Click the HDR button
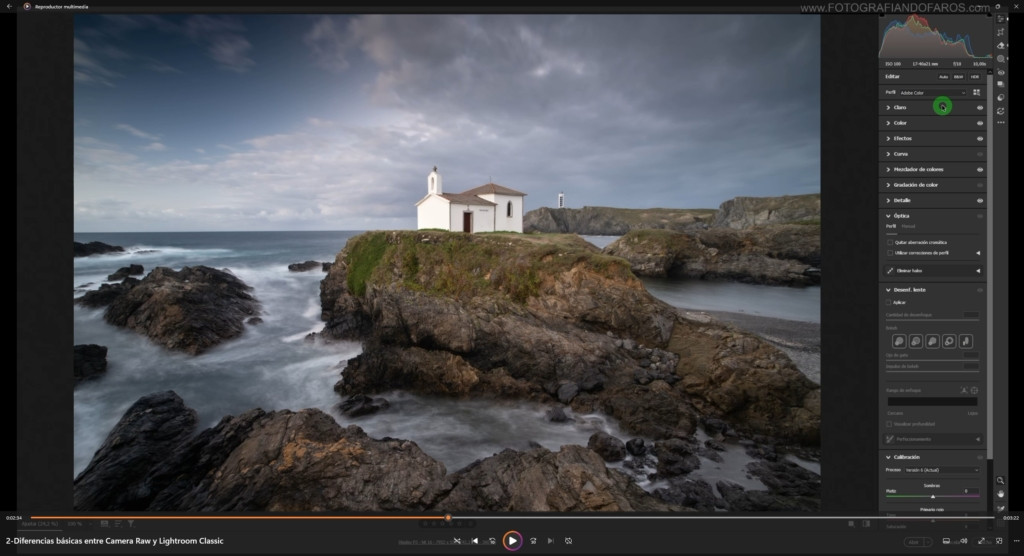 [x=974, y=77]
